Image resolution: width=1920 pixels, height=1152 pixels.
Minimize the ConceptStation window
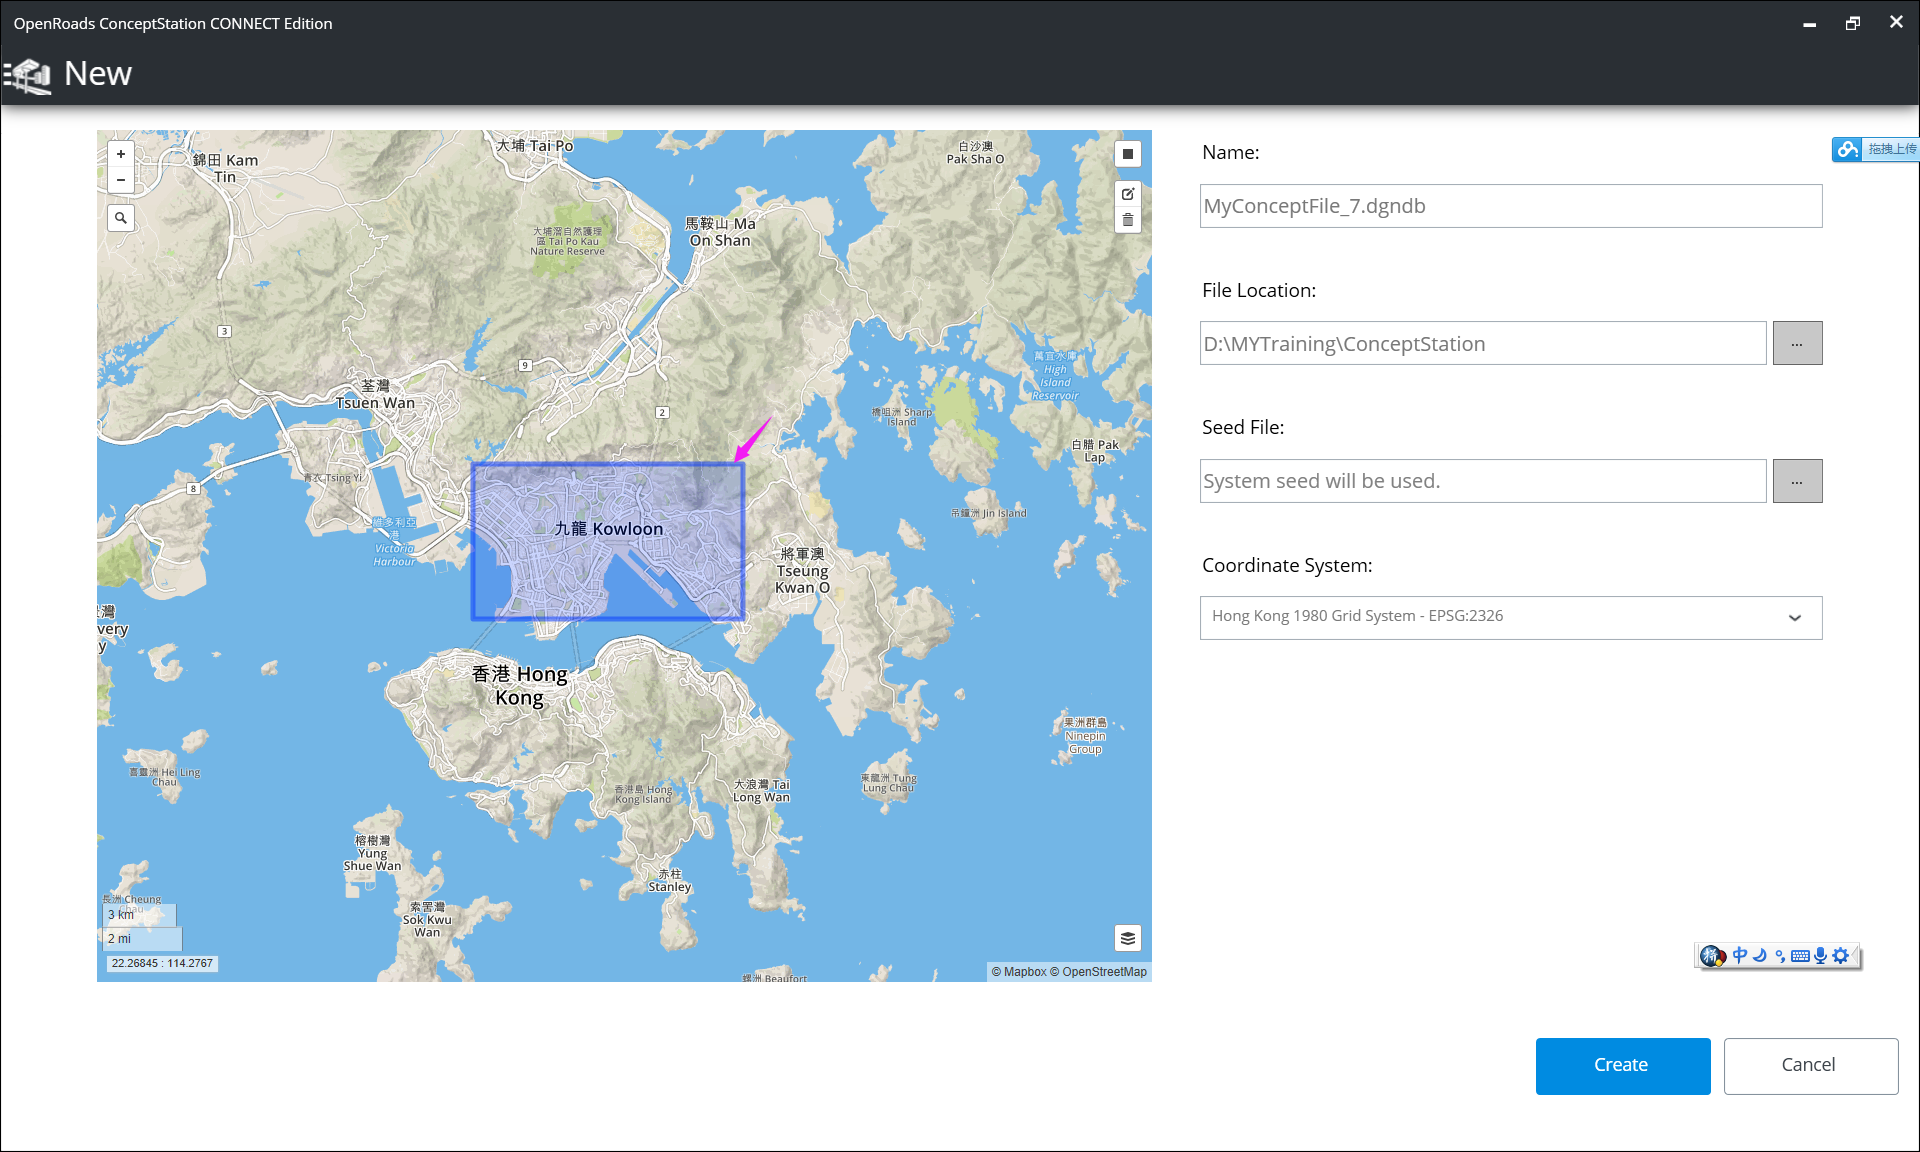coord(1809,23)
